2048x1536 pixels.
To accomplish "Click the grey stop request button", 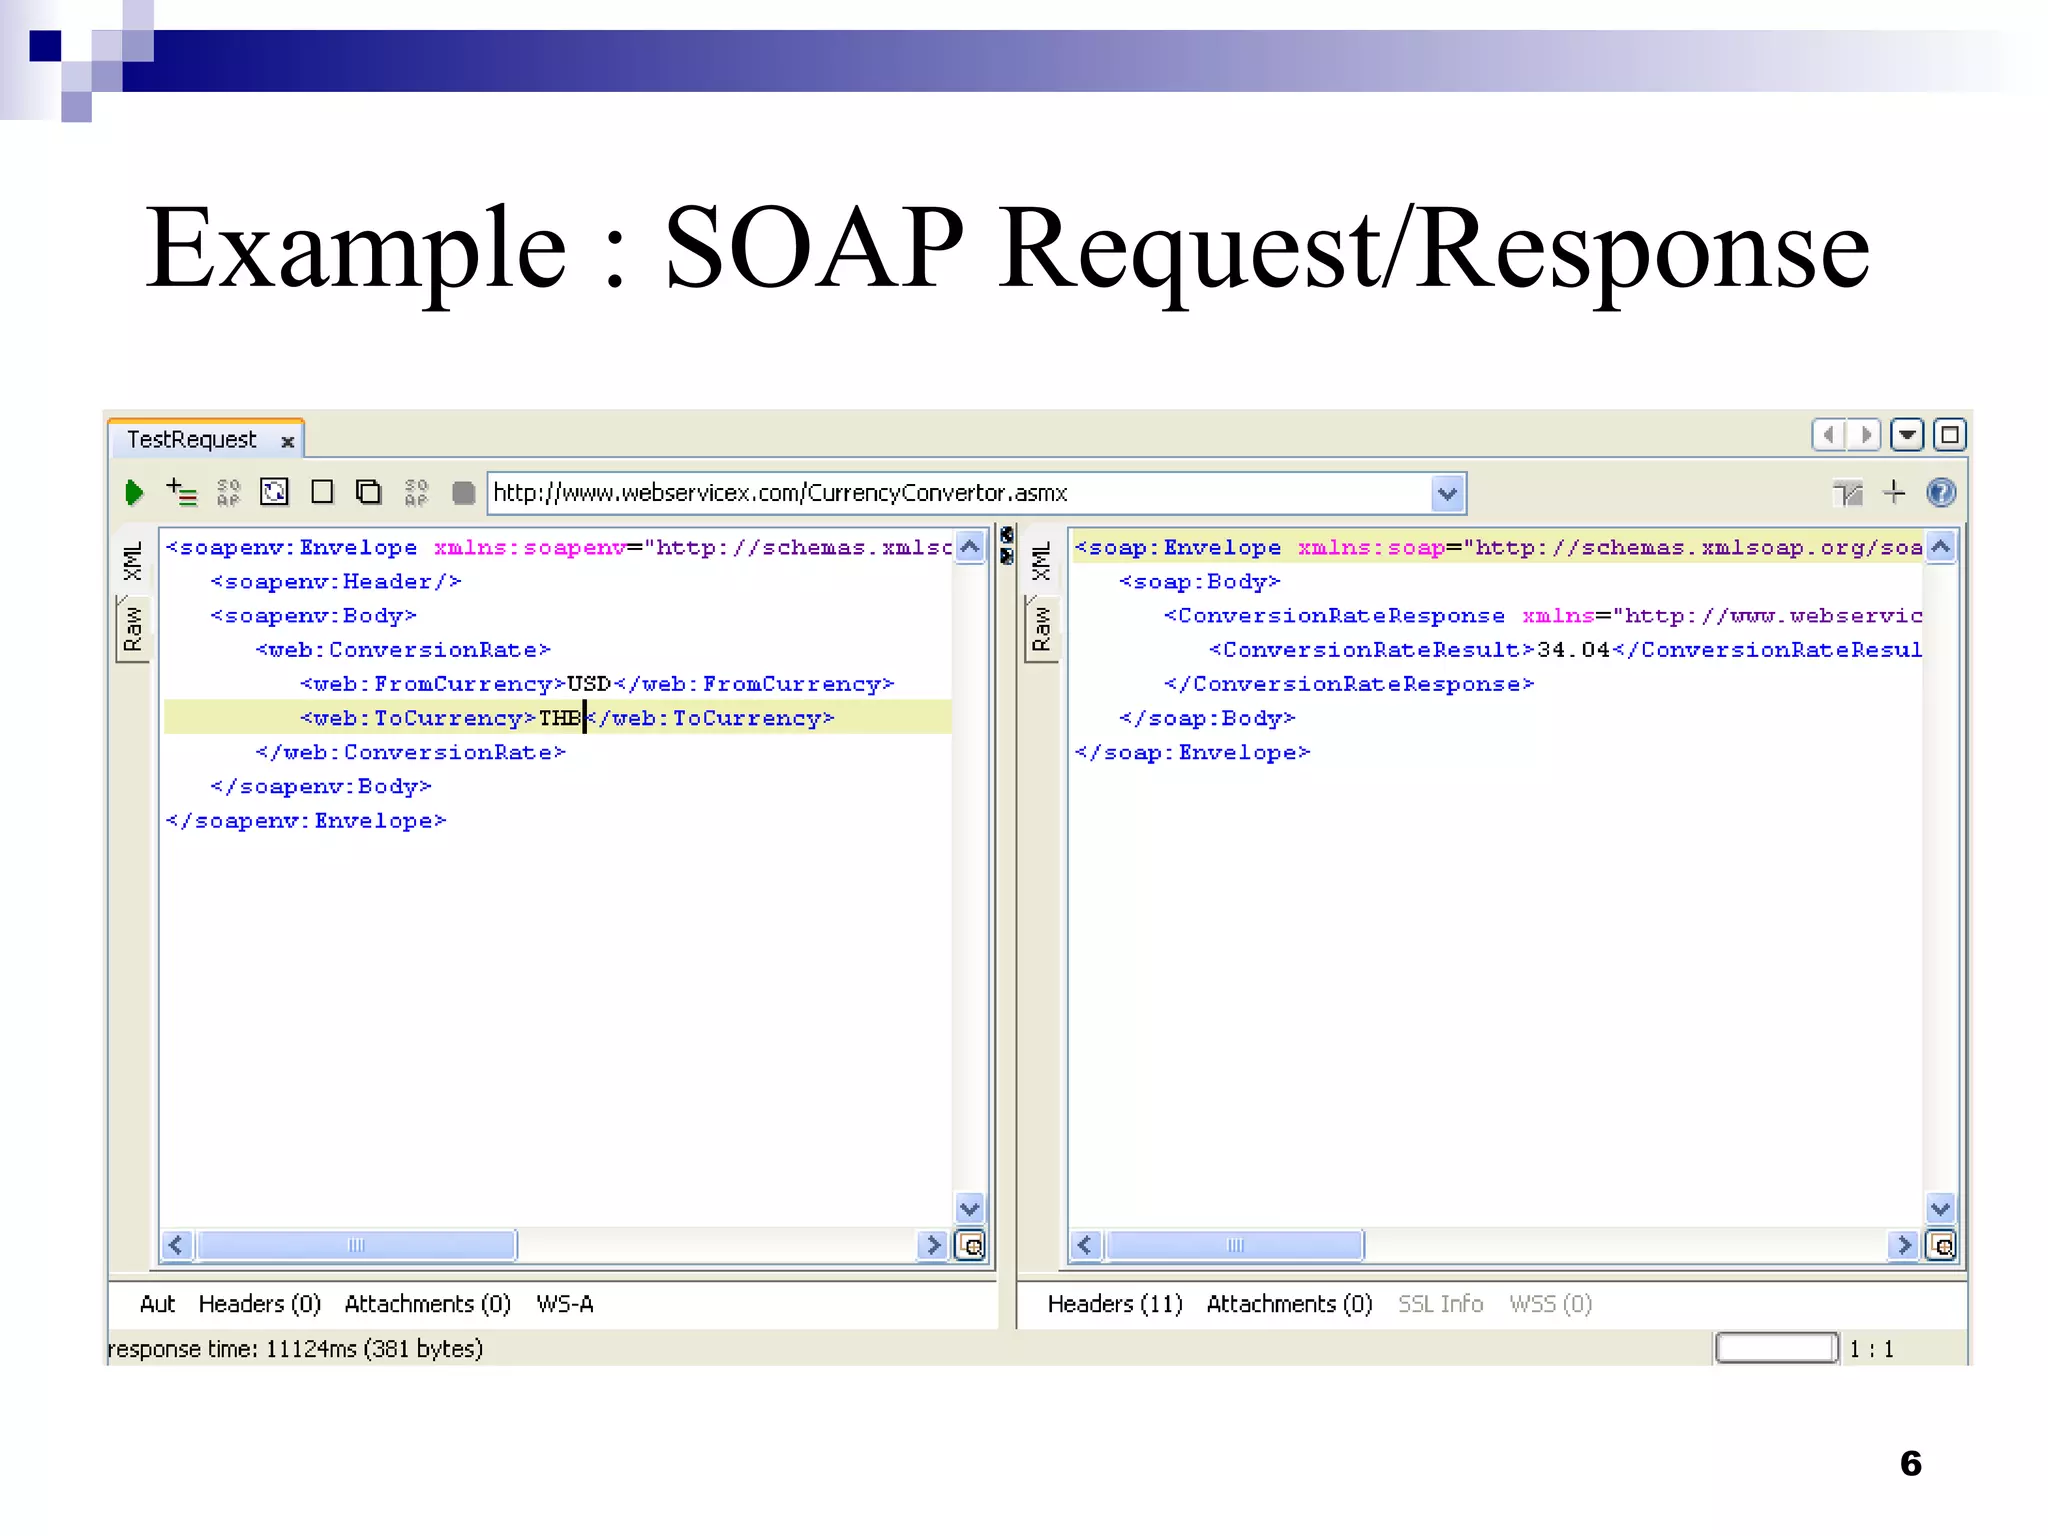I will point(463,493).
